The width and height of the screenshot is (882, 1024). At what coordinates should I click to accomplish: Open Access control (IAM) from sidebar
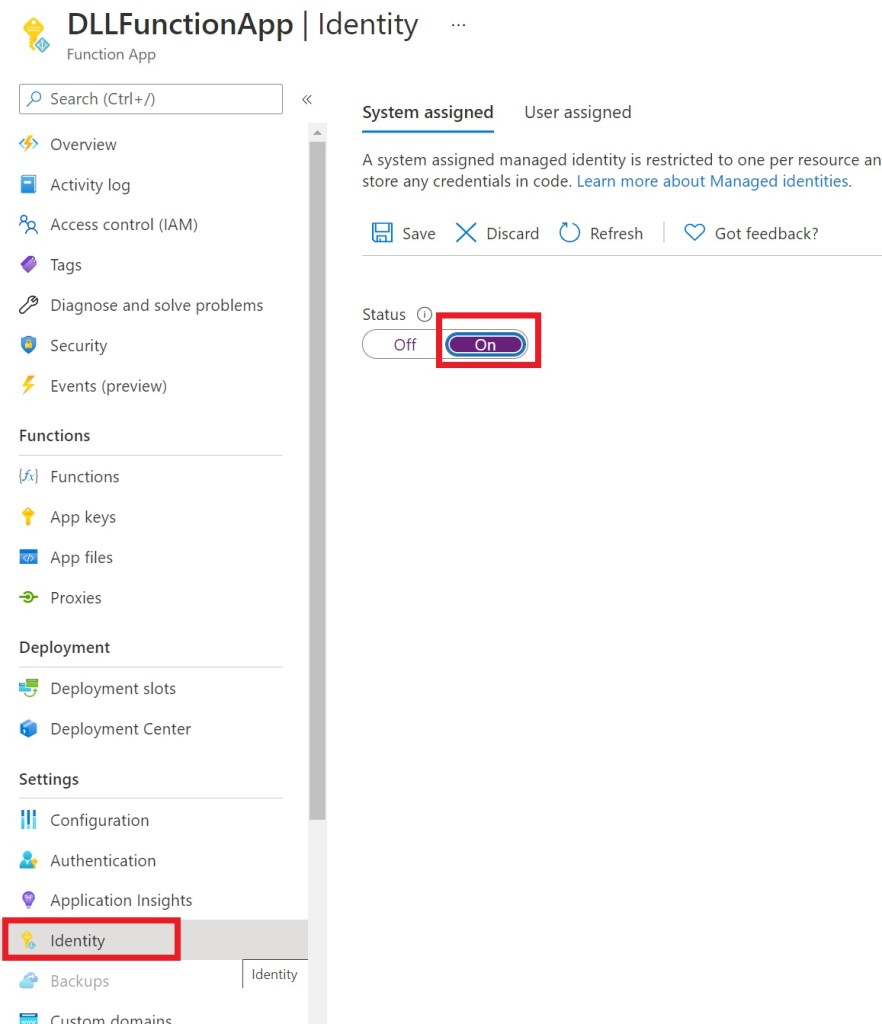click(123, 225)
